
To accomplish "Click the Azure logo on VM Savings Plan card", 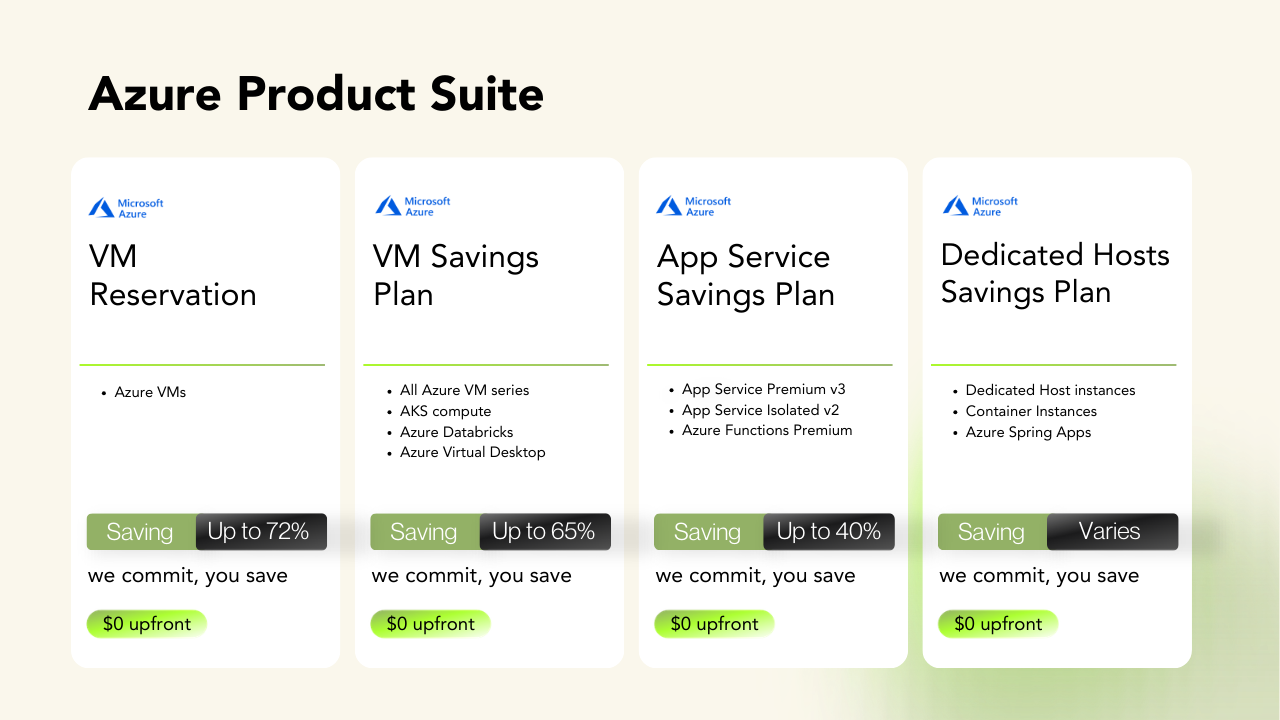I will [413, 206].
